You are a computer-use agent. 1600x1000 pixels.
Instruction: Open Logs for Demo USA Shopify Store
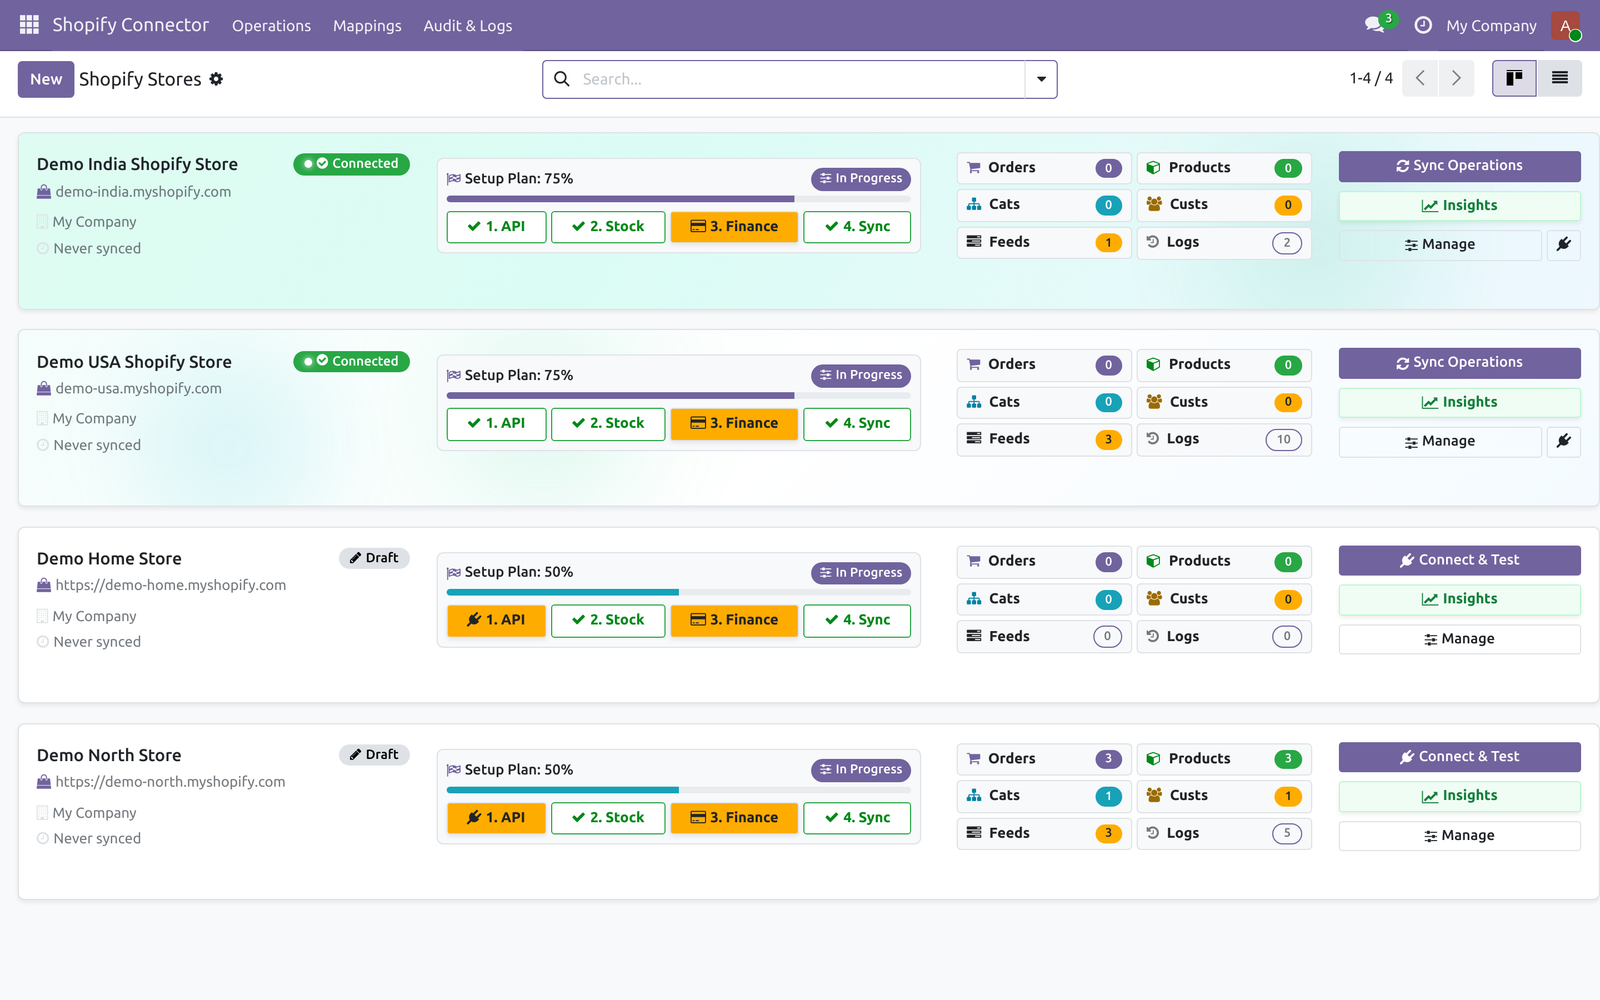1224,439
